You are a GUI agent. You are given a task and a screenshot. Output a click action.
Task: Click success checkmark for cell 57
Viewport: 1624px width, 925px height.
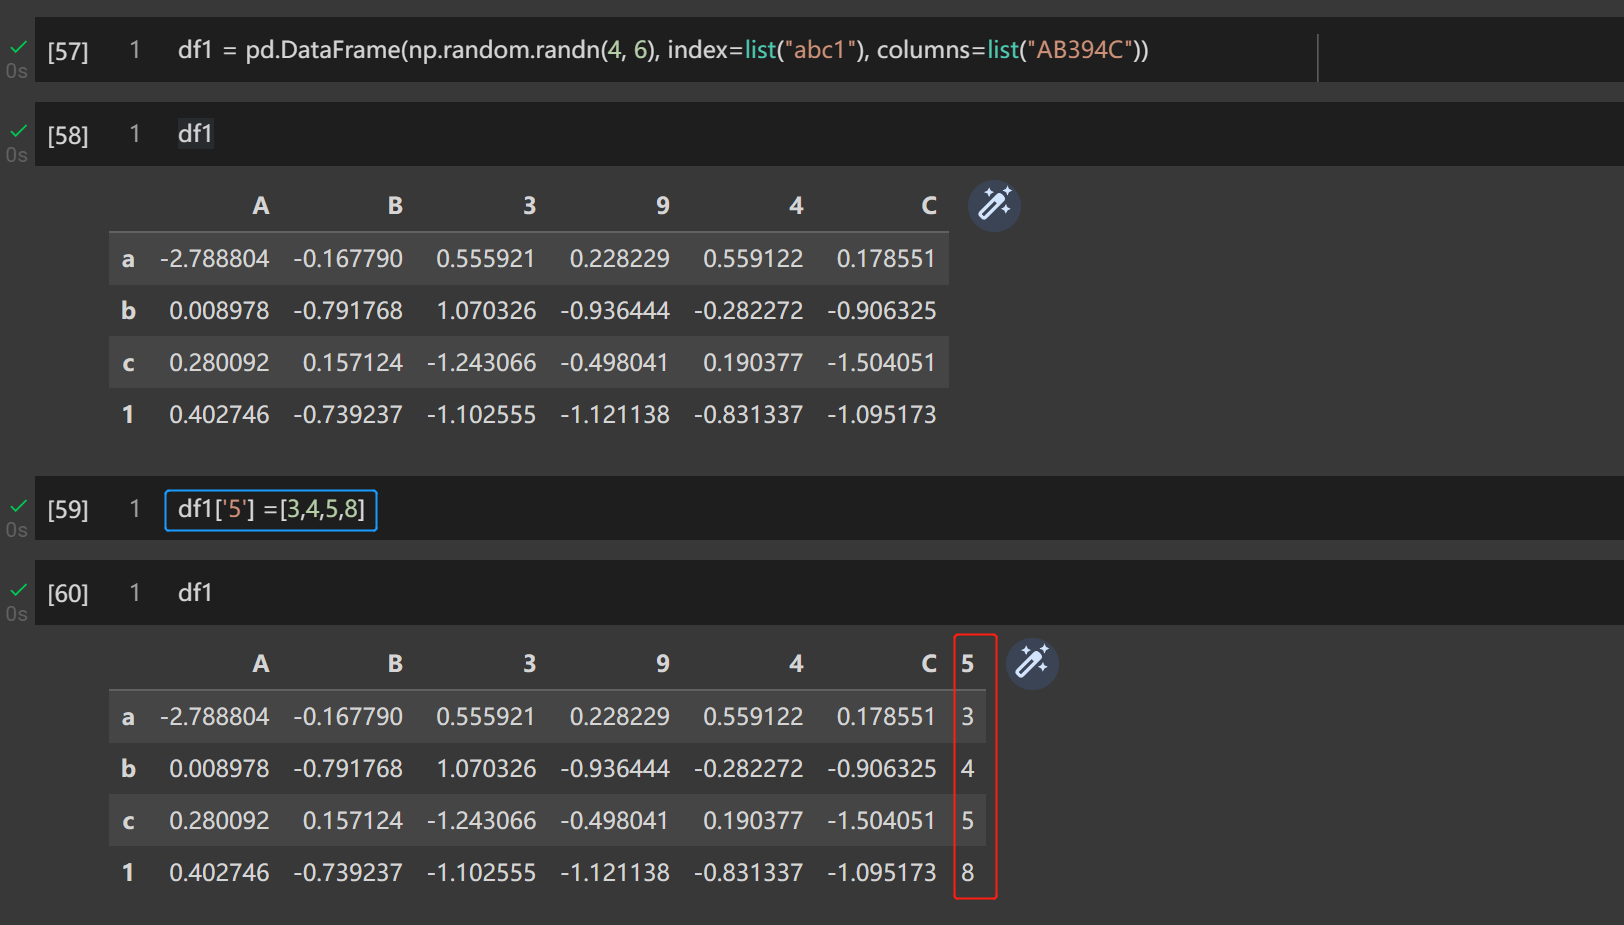click(x=18, y=47)
